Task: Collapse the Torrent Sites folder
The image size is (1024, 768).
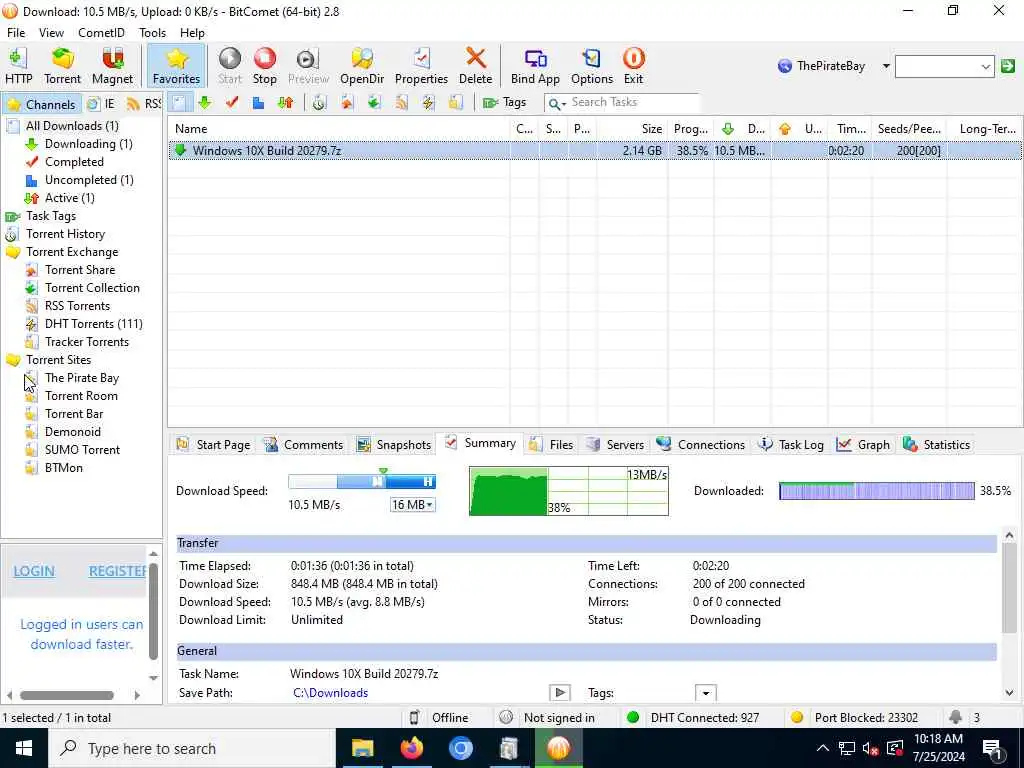Action: (x=13, y=360)
